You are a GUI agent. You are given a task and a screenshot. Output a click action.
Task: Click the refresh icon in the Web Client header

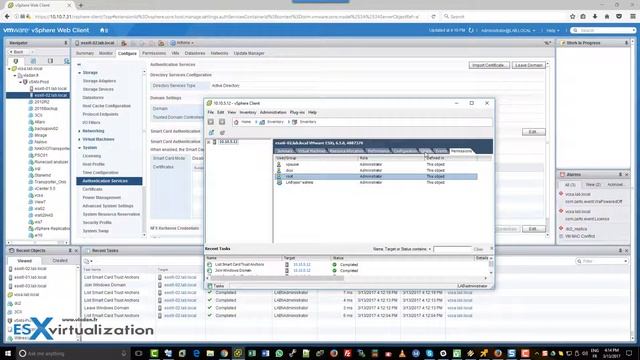click(x=471, y=30)
